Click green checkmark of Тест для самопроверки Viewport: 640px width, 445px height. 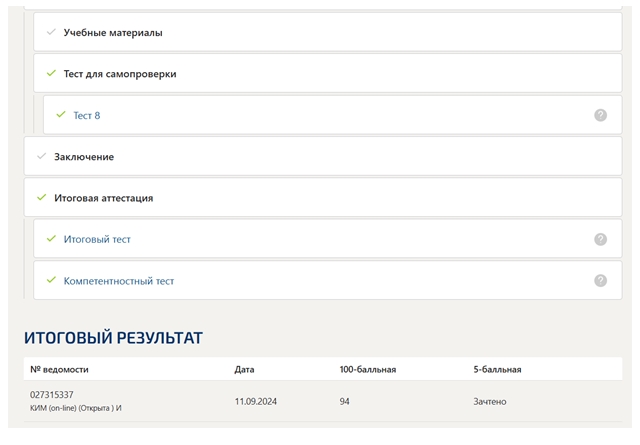[51, 73]
